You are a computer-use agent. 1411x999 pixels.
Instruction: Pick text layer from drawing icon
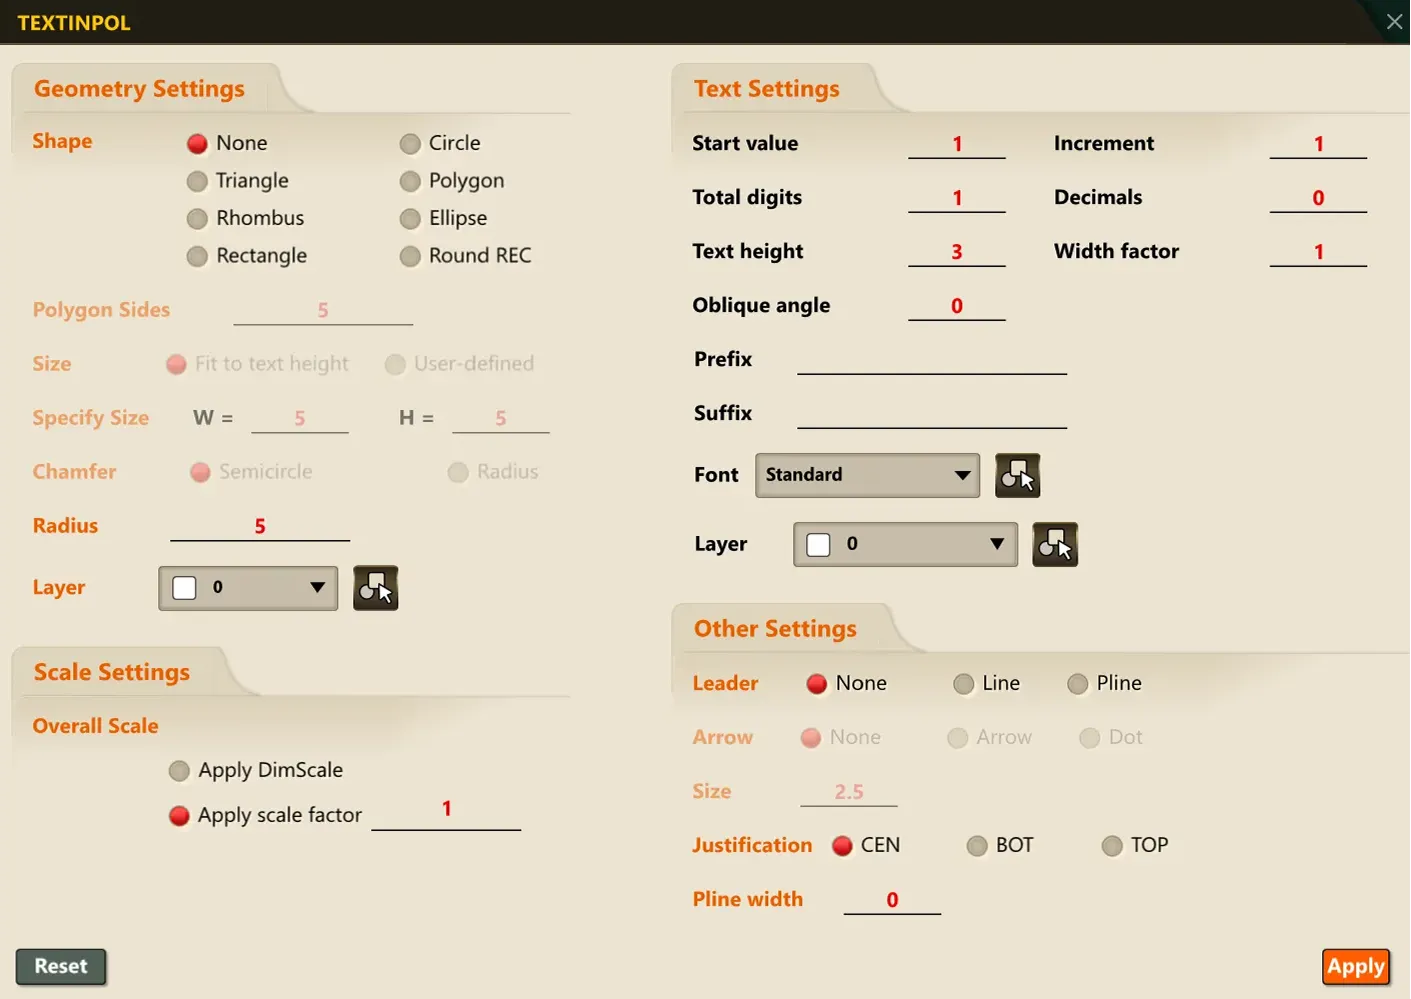tap(1055, 544)
